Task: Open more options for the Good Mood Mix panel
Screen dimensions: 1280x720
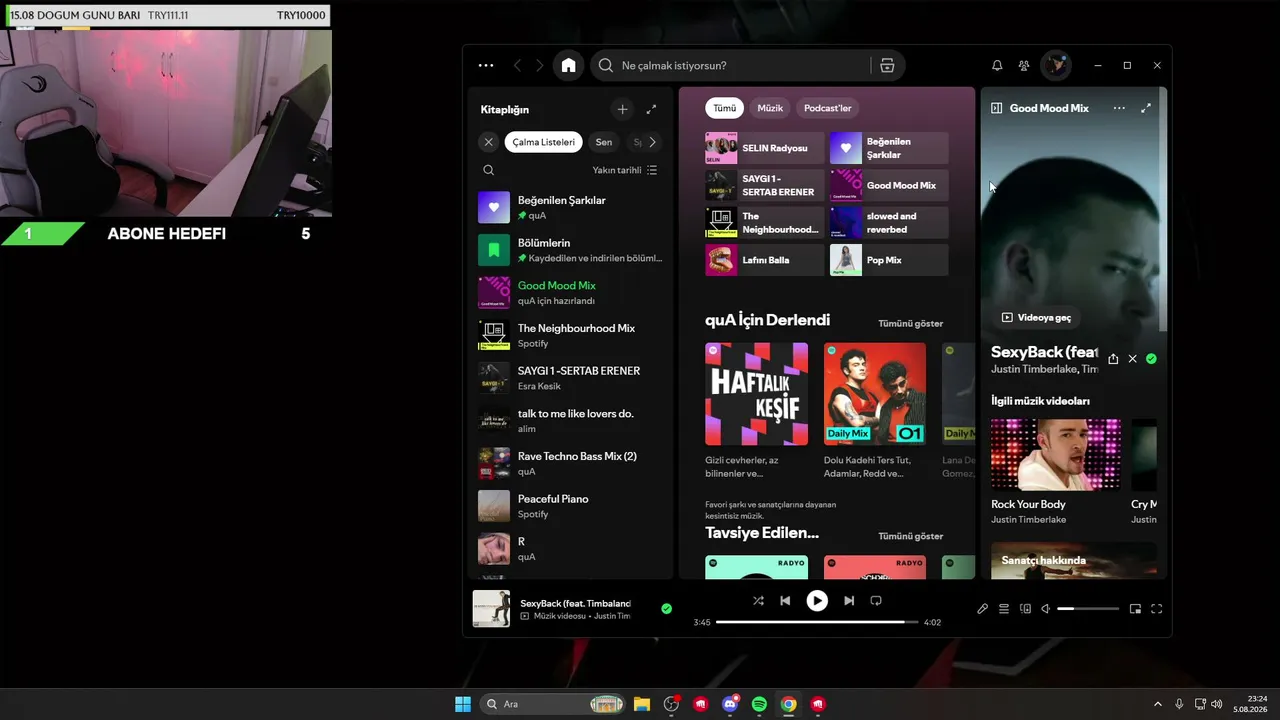Action: (x=1119, y=108)
